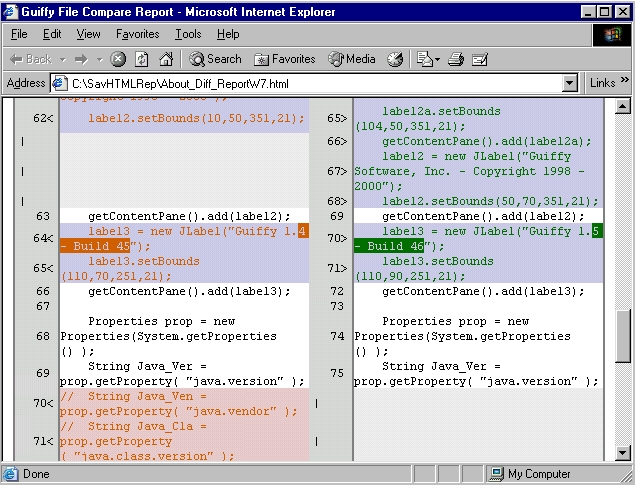Image resolution: width=635 pixels, height=485 pixels.
Task: Click the scrollbar down arrow
Action: 622,452
